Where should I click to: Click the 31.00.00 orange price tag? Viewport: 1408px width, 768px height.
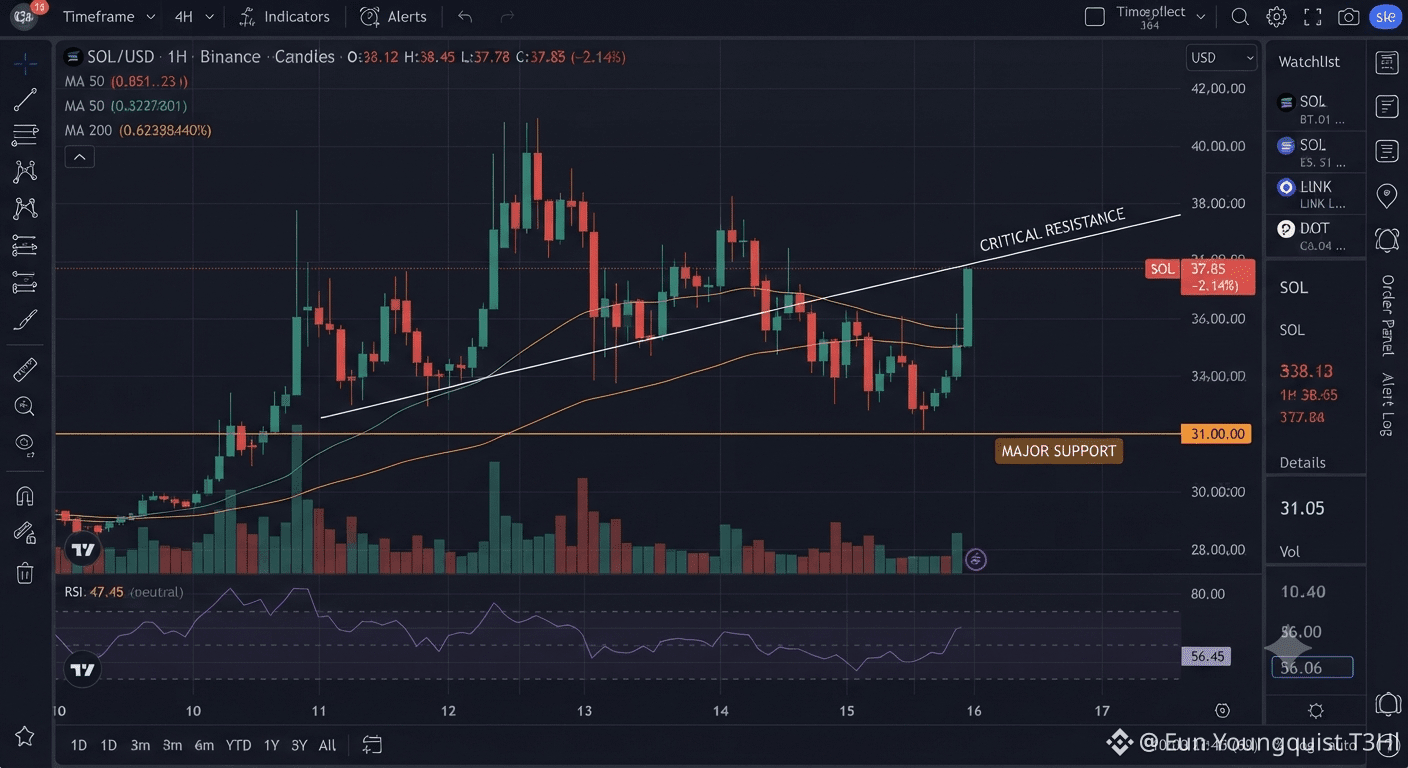point(1216,434)
